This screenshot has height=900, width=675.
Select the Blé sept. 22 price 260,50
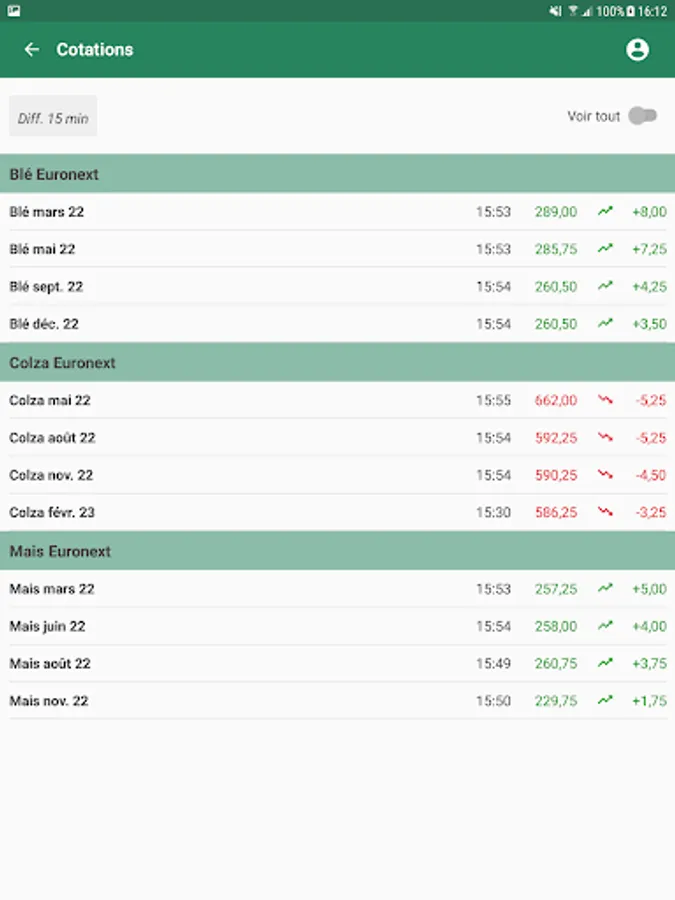pos(556,286)
